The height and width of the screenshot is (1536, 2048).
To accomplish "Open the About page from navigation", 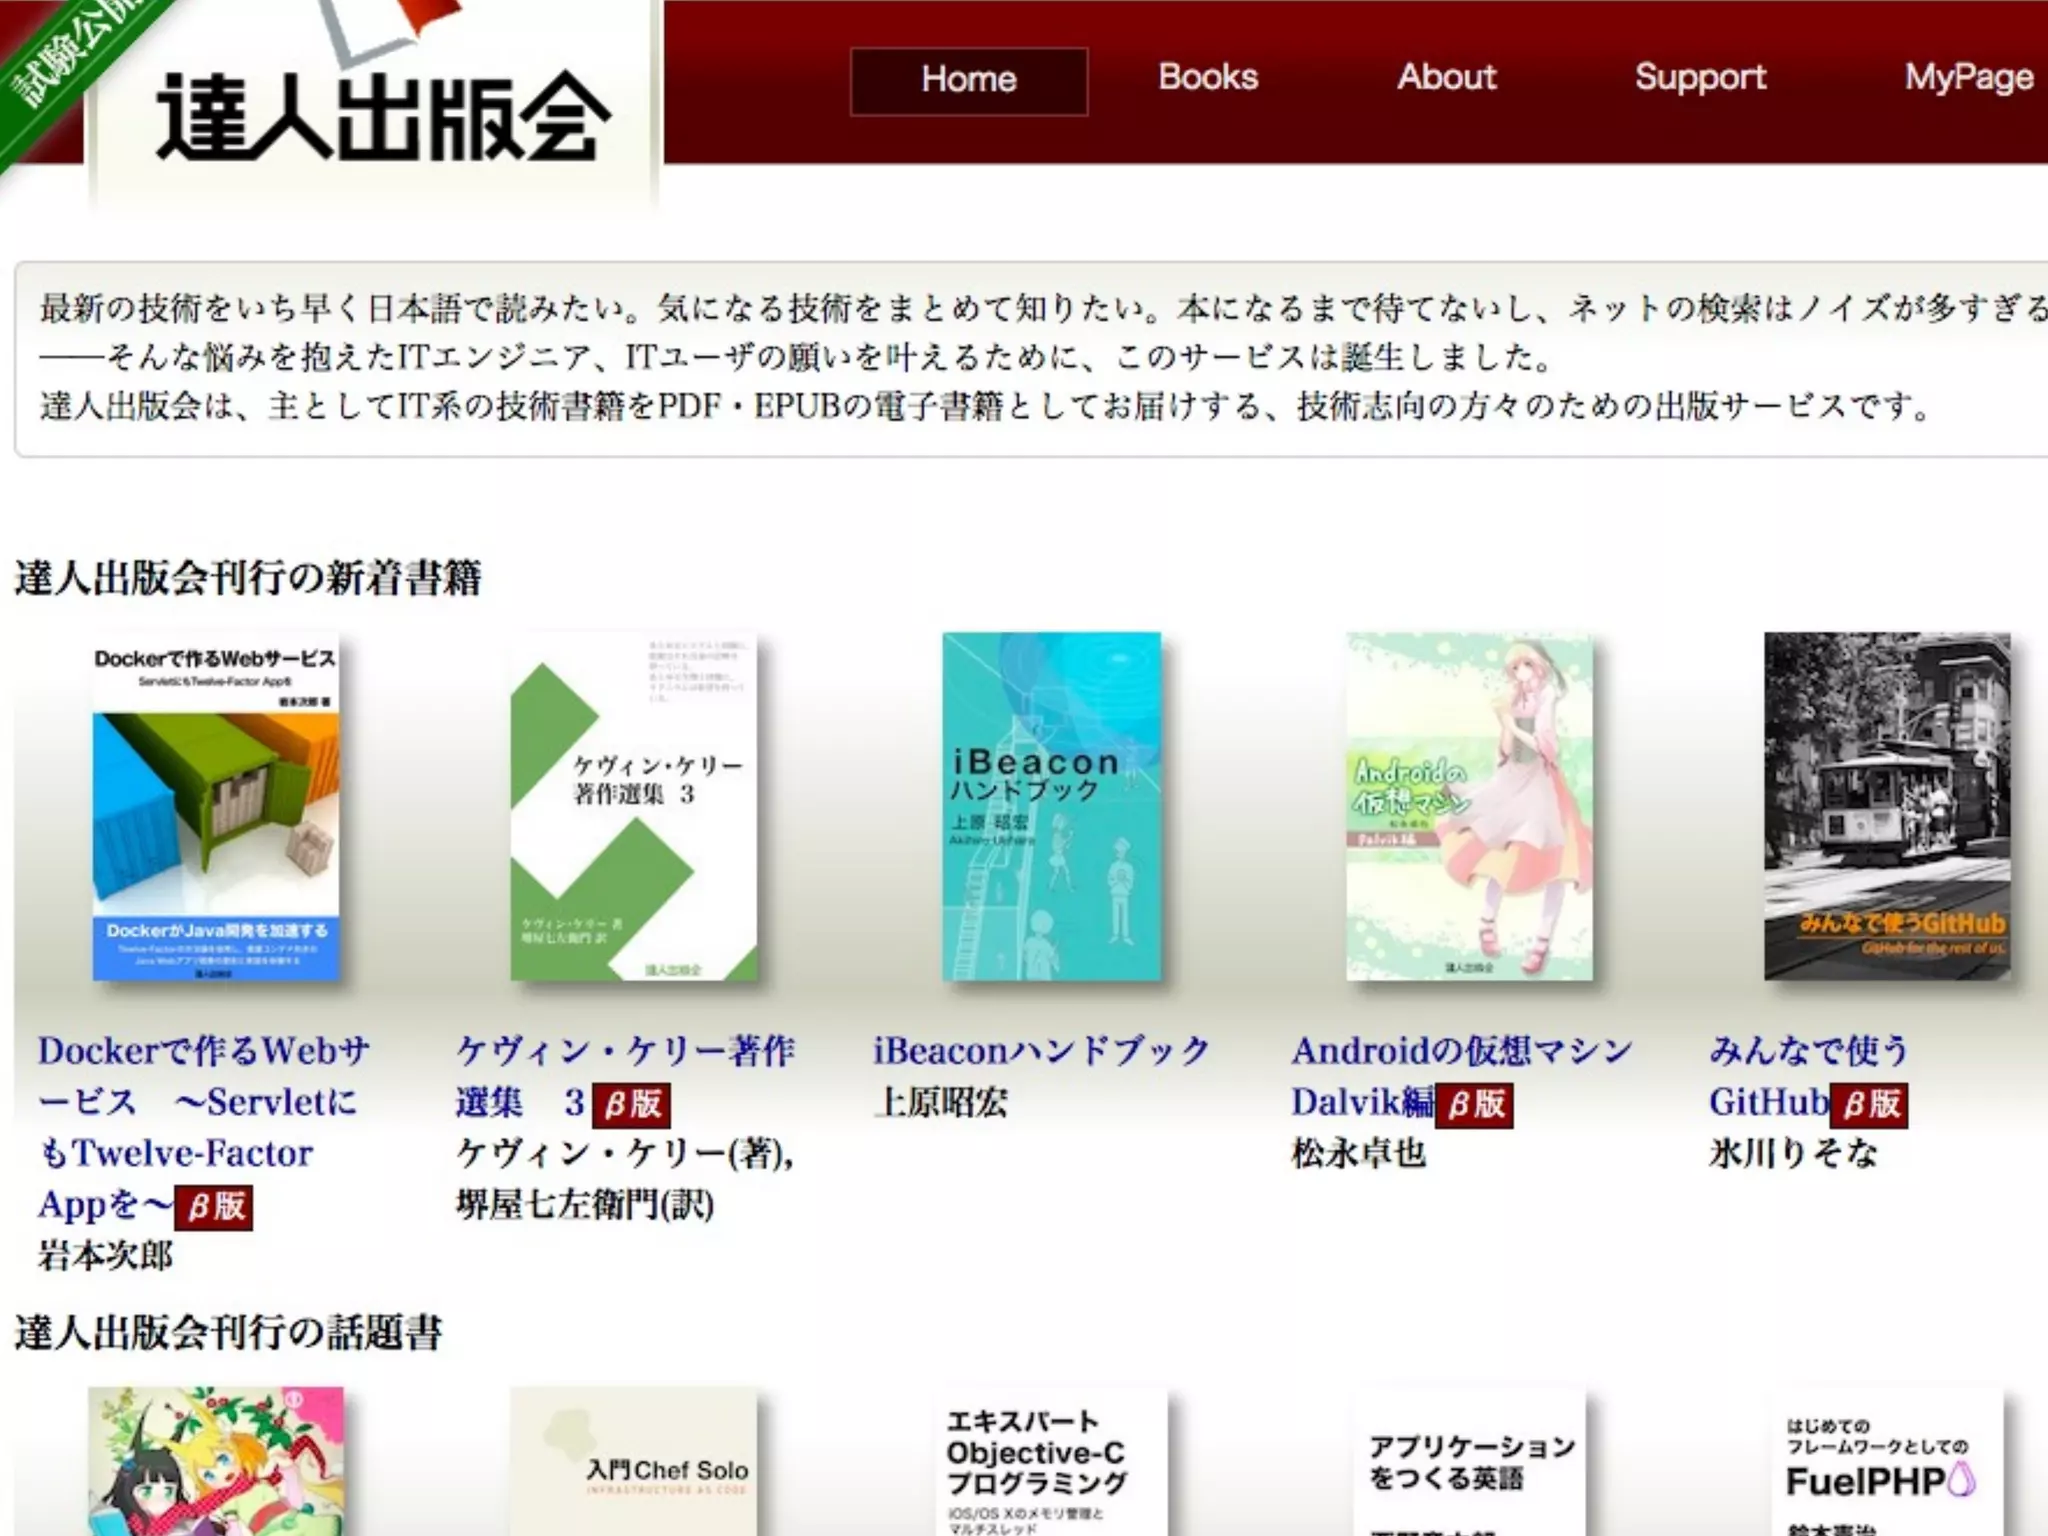I will 1446,78.
